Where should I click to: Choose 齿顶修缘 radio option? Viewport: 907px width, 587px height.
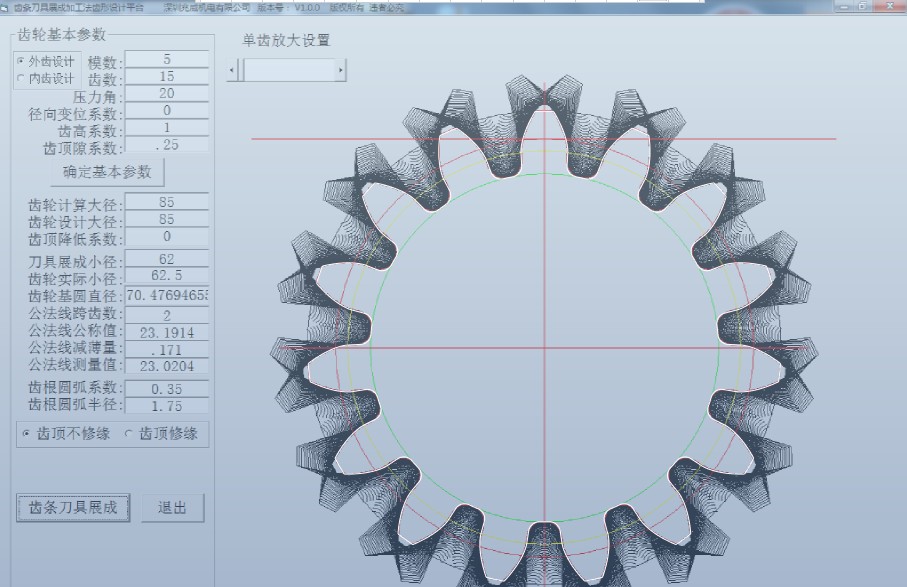point(163,433)
